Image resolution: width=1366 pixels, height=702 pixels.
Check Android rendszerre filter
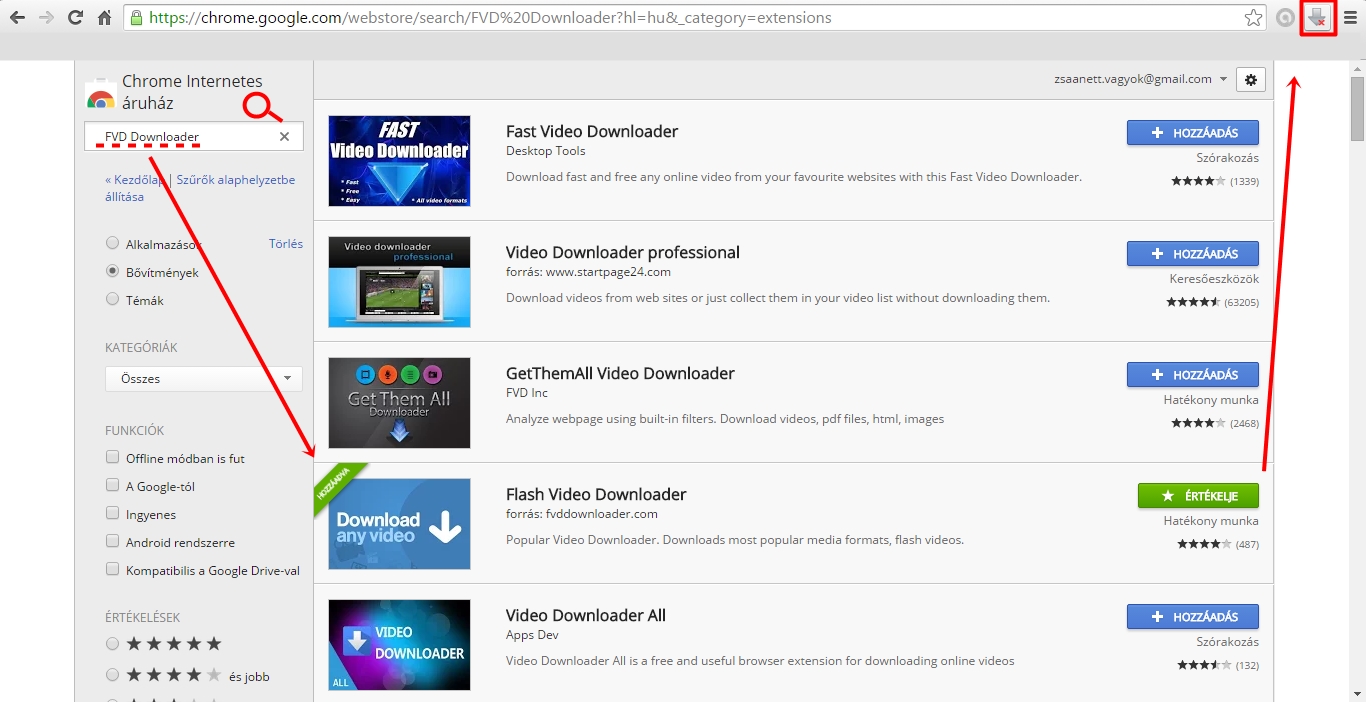(112, 541)
